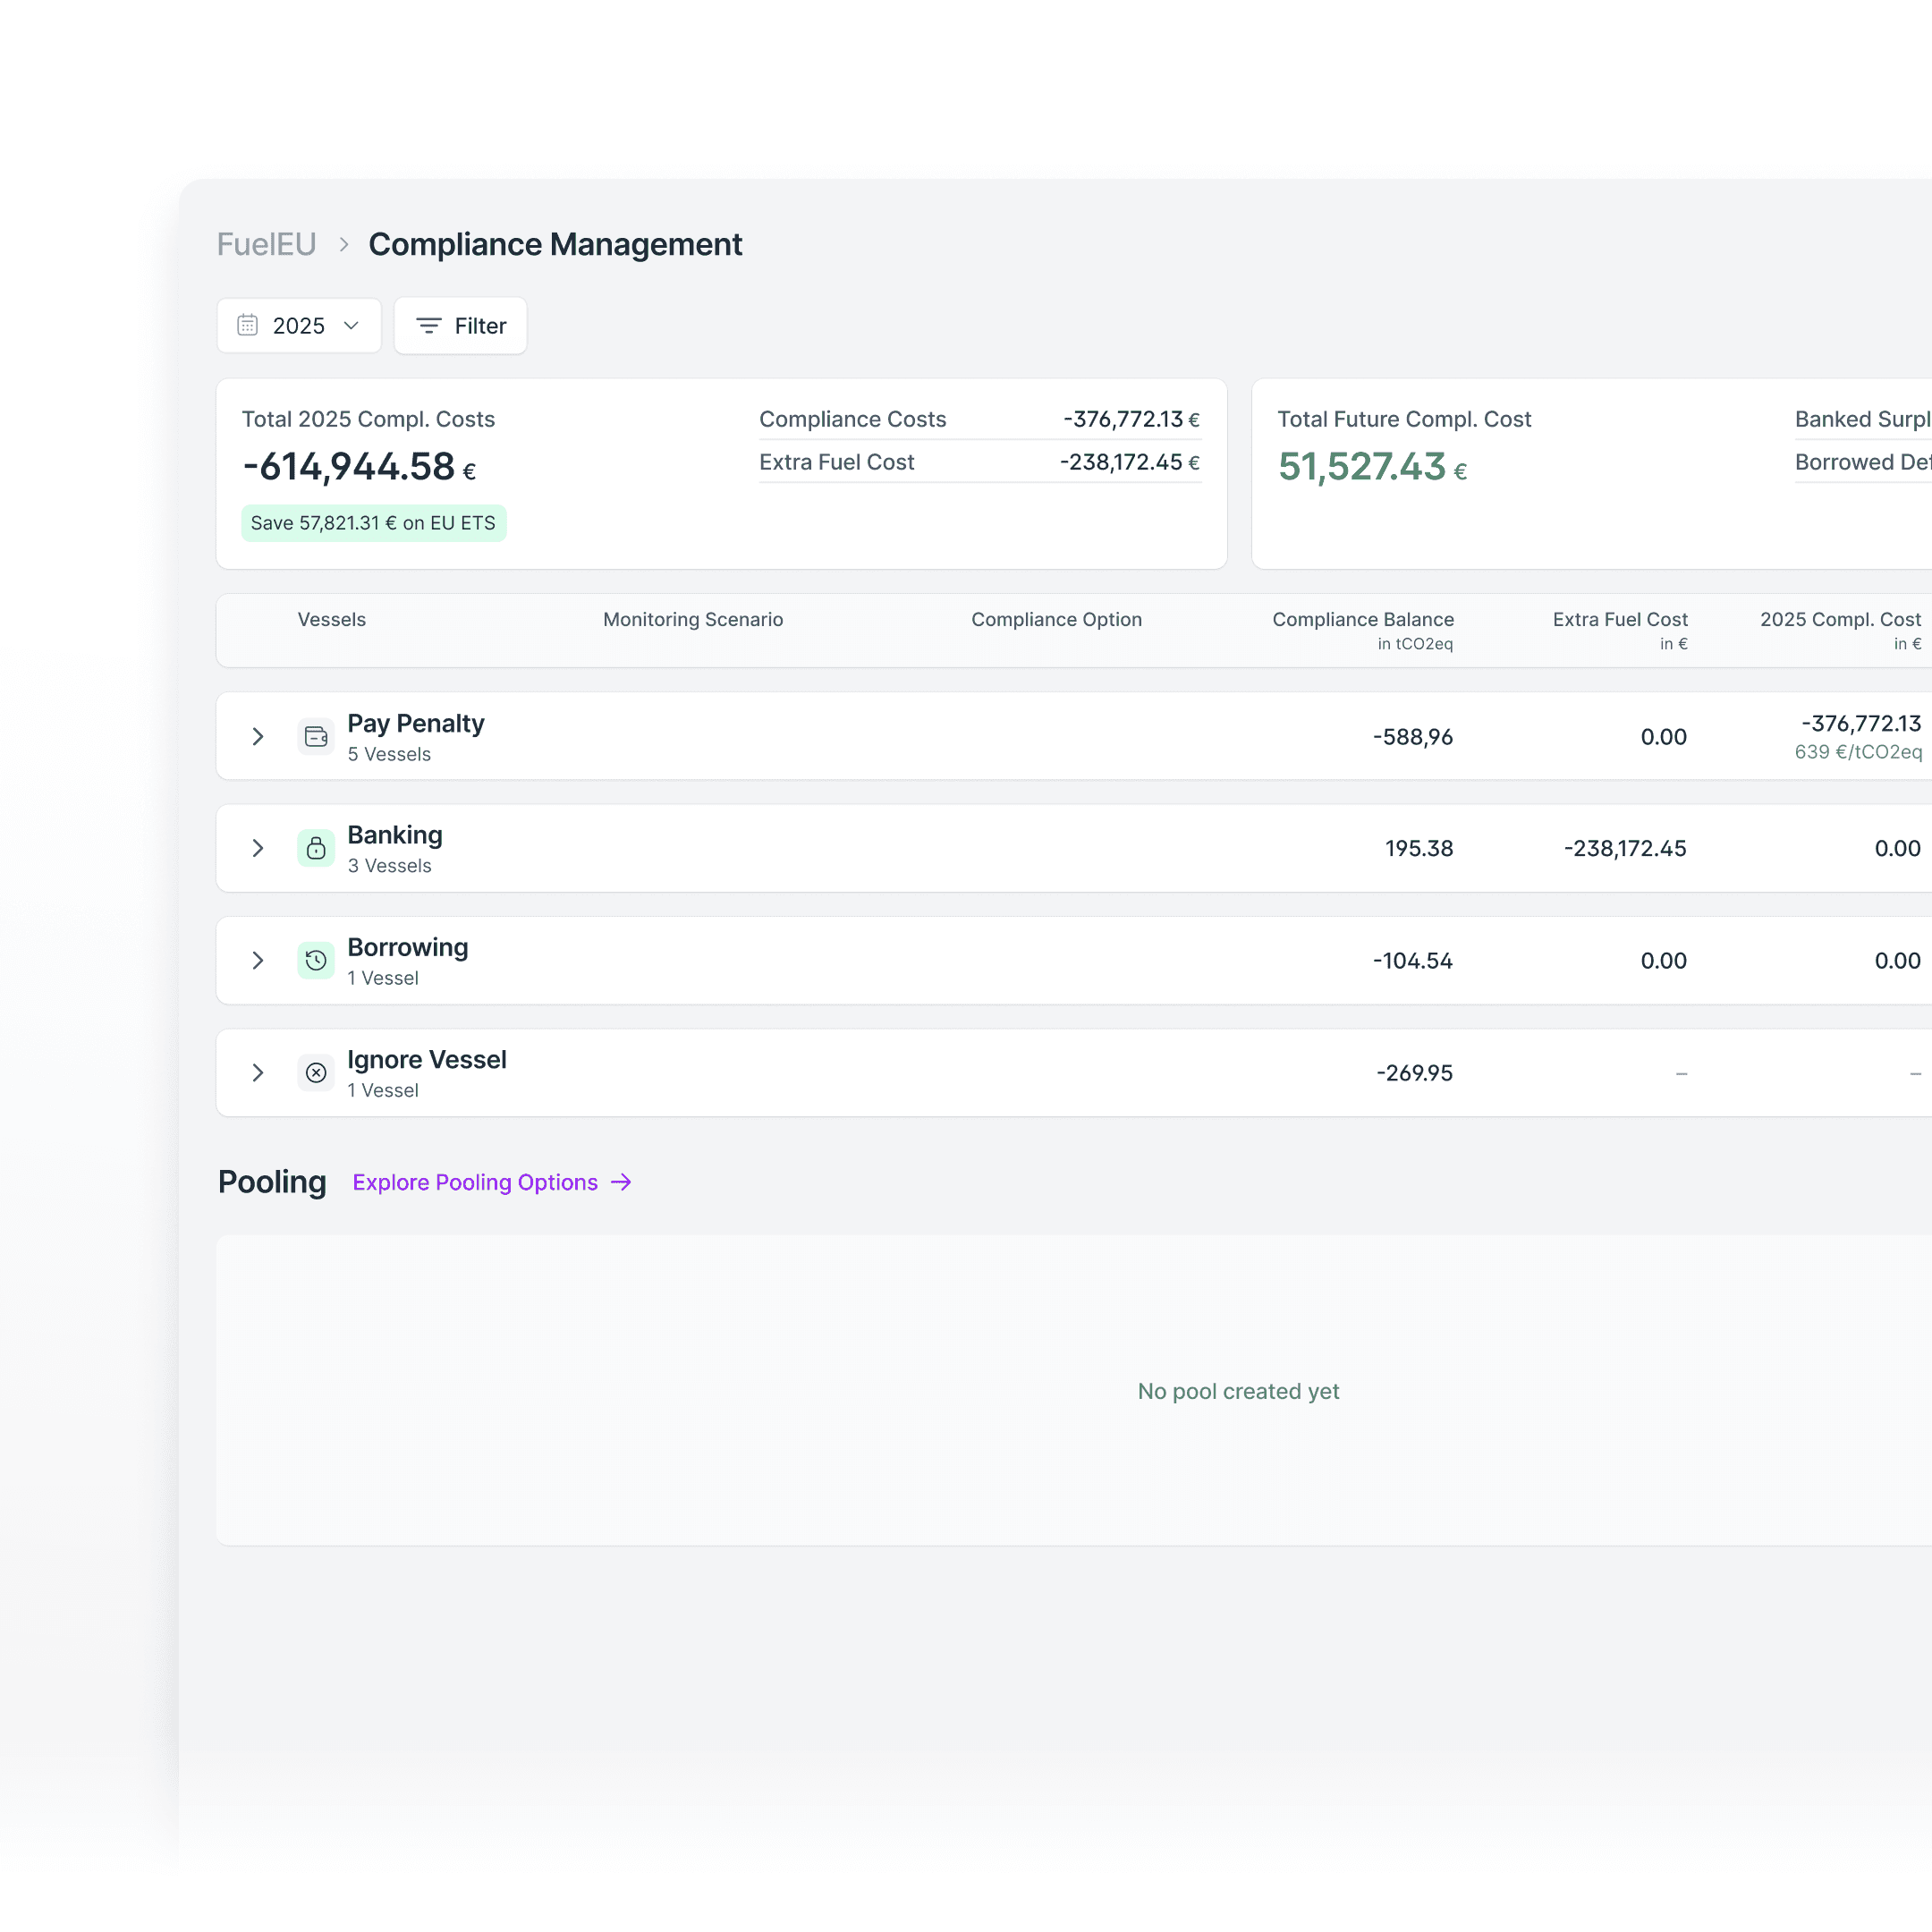
Task: Click the calendar icon in year selector
Action: (247, 325)
